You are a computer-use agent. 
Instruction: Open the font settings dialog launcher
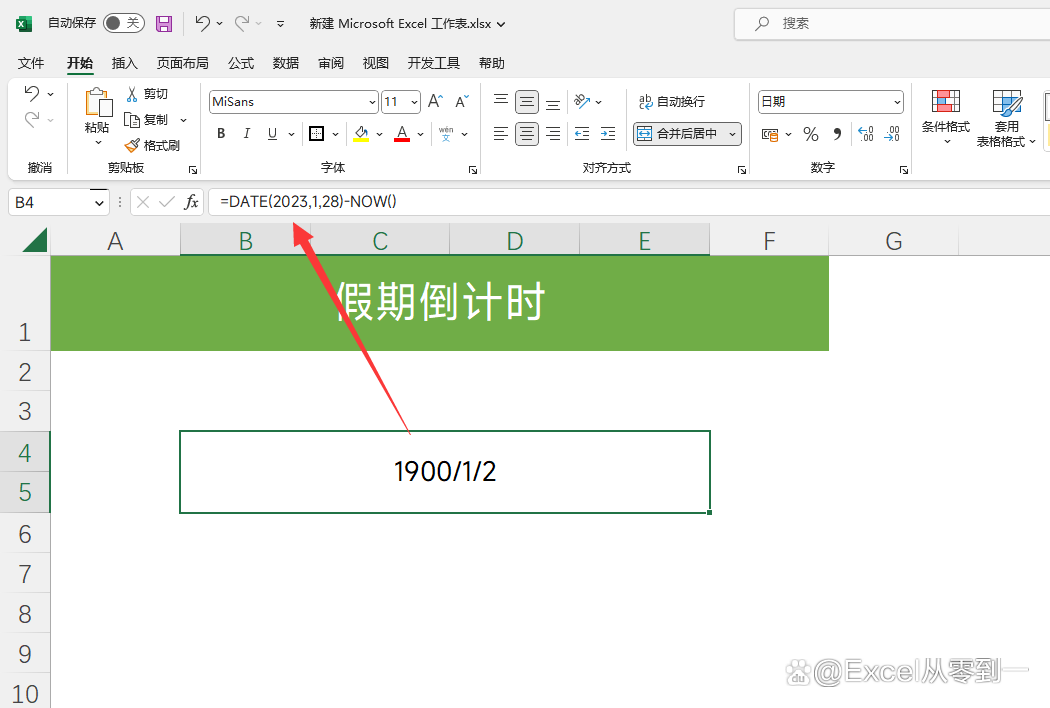pyautogui.click(x=473, y=170)
